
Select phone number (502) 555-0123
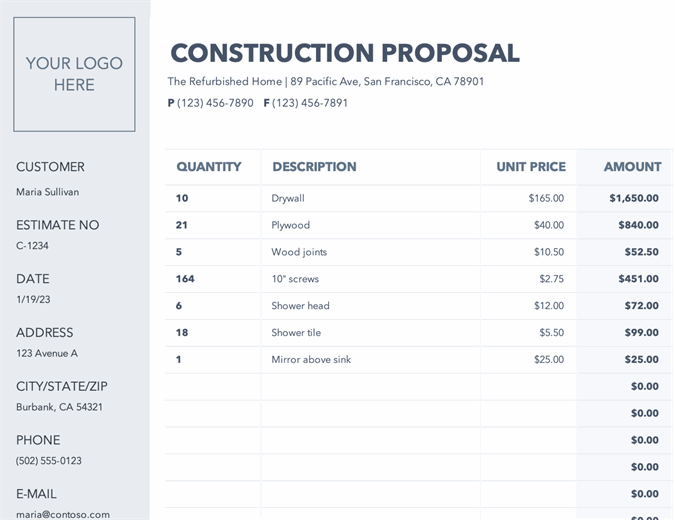(49, 461)
